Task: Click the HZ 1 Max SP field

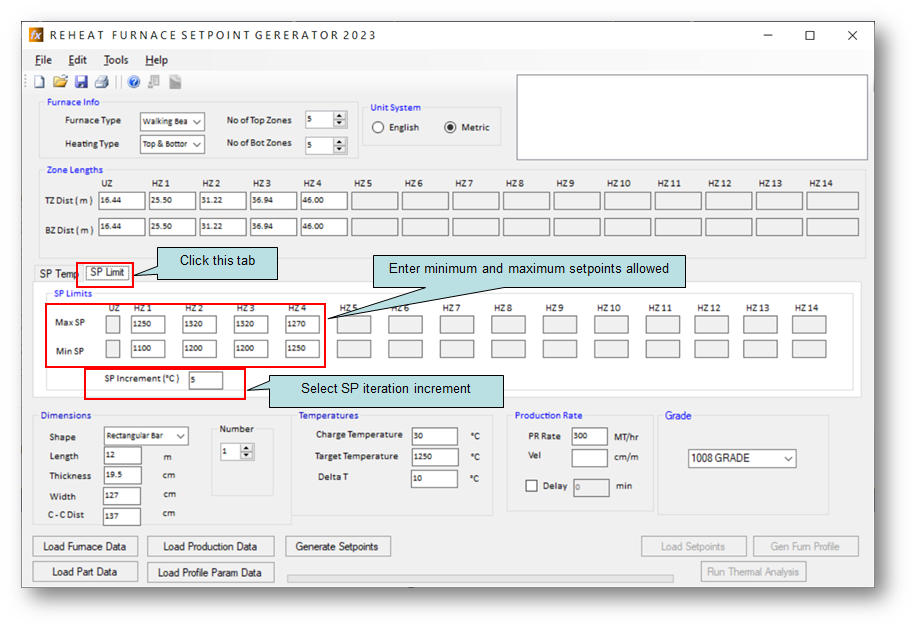Action: [x=148, y=324]
